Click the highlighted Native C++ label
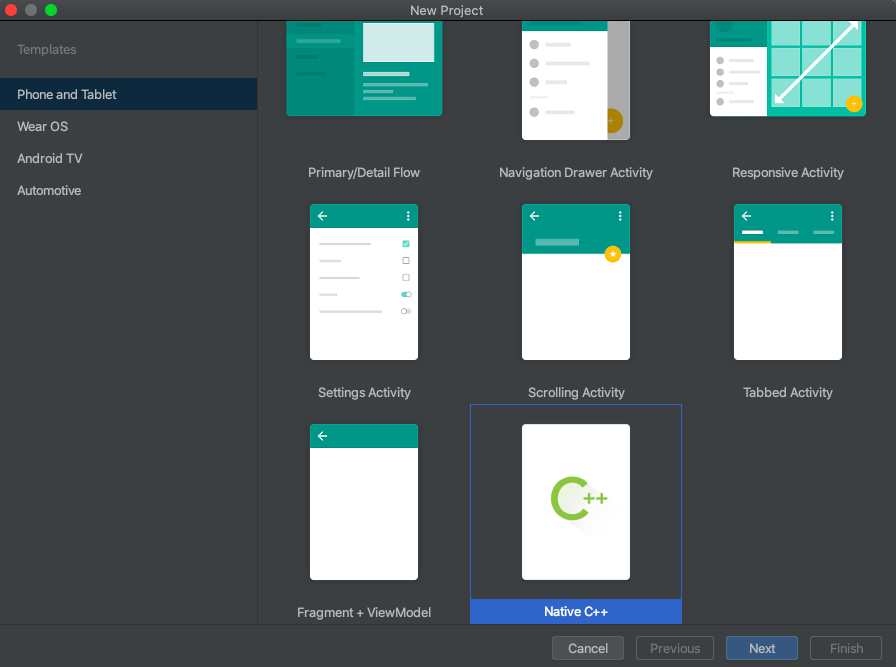Viewport: 896px width, 667px height. [x=576, y=612]
